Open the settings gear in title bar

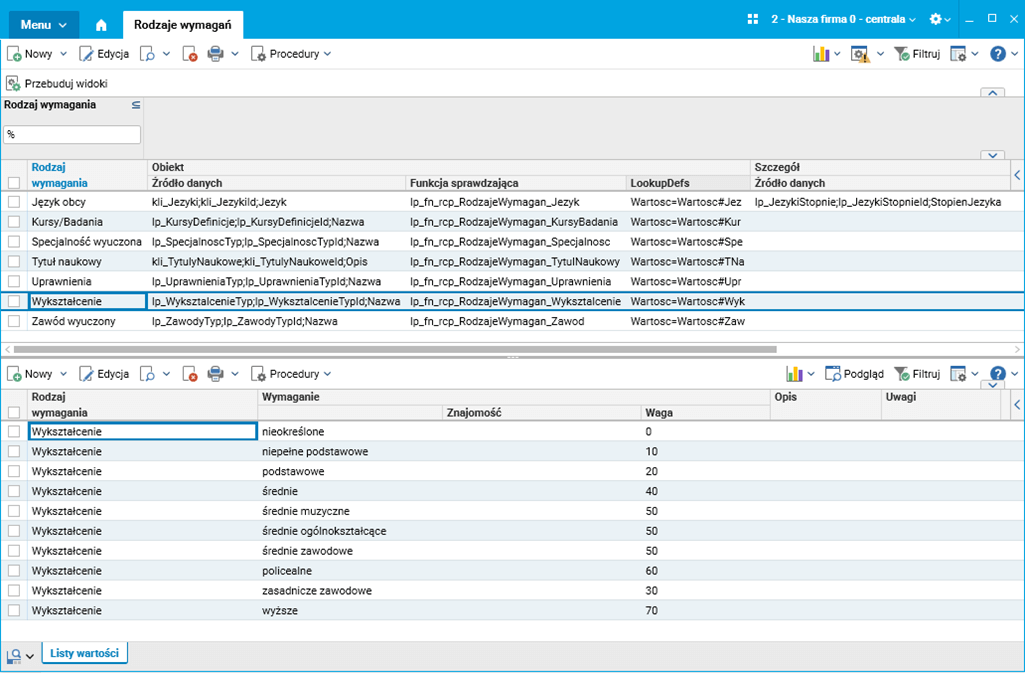[x=936, y=19]
